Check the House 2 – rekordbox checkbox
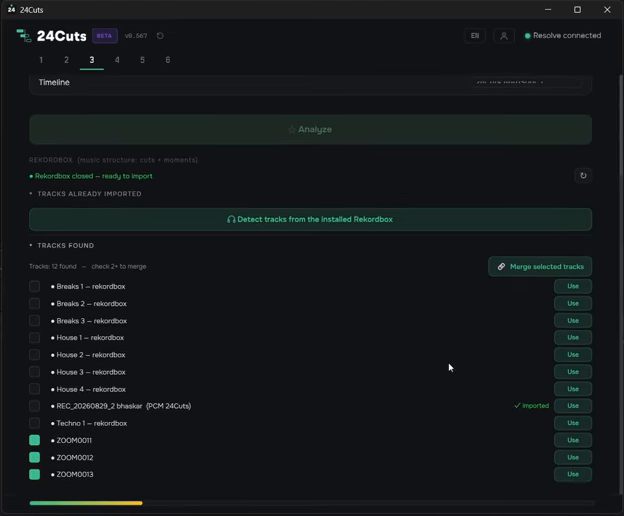The height and width of the screenshot is (516, 624). [35, 355]
